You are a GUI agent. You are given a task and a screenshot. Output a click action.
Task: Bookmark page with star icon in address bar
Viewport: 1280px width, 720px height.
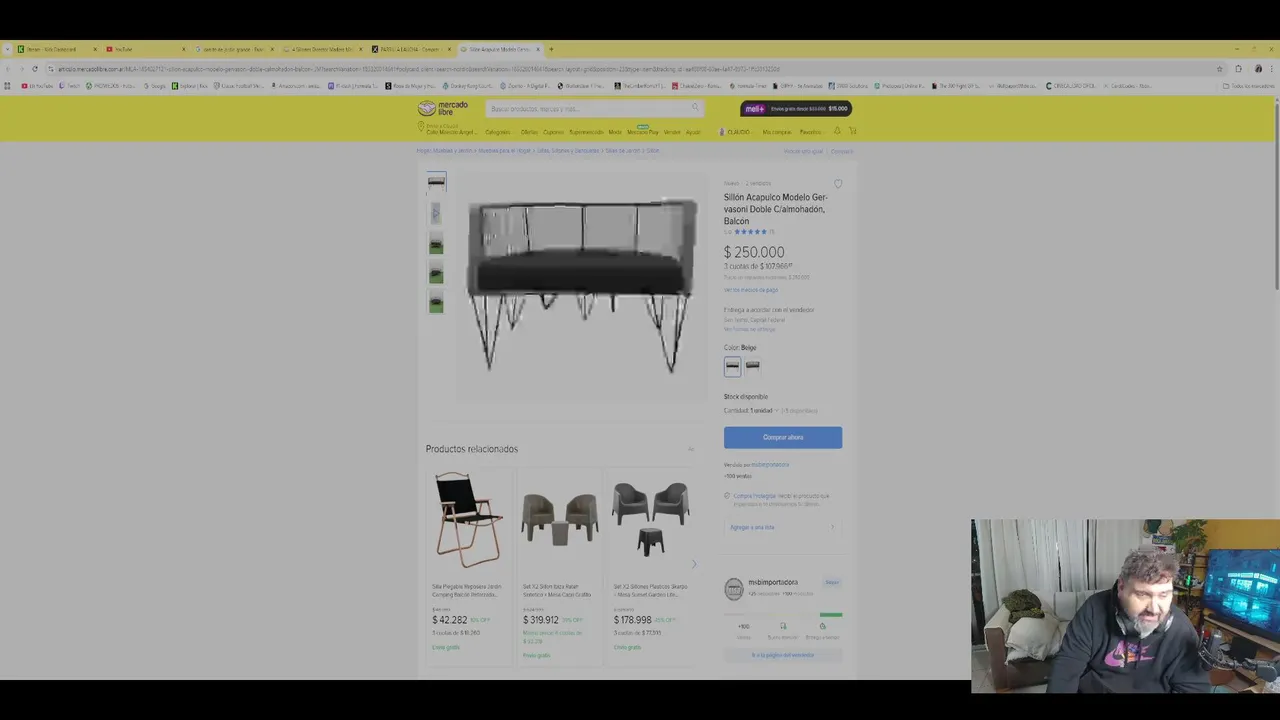click(1219, 69)
